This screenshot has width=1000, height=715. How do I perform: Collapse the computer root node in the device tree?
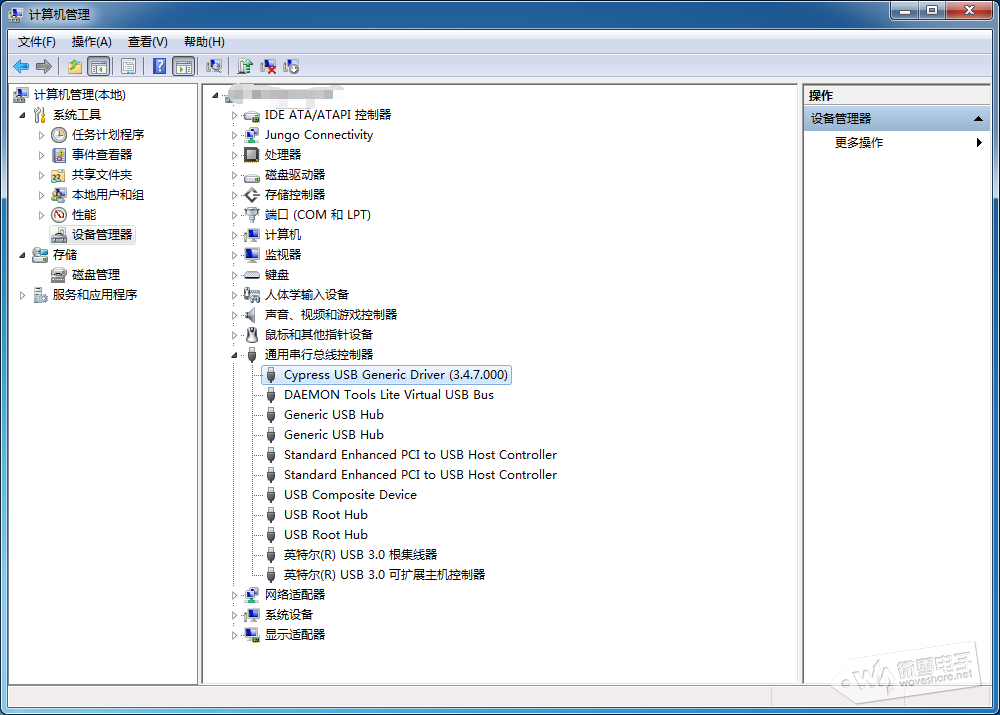(215, 96)
